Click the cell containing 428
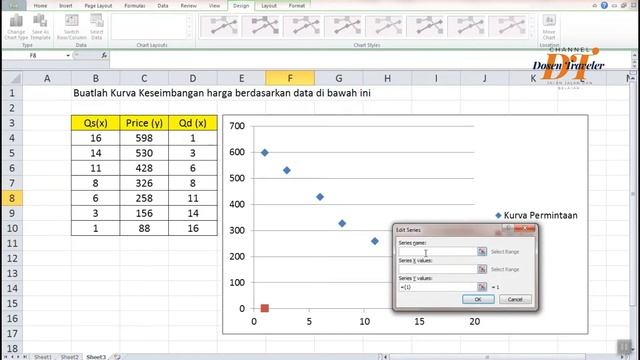Screen dimensions: 640x360 [144, 168]
